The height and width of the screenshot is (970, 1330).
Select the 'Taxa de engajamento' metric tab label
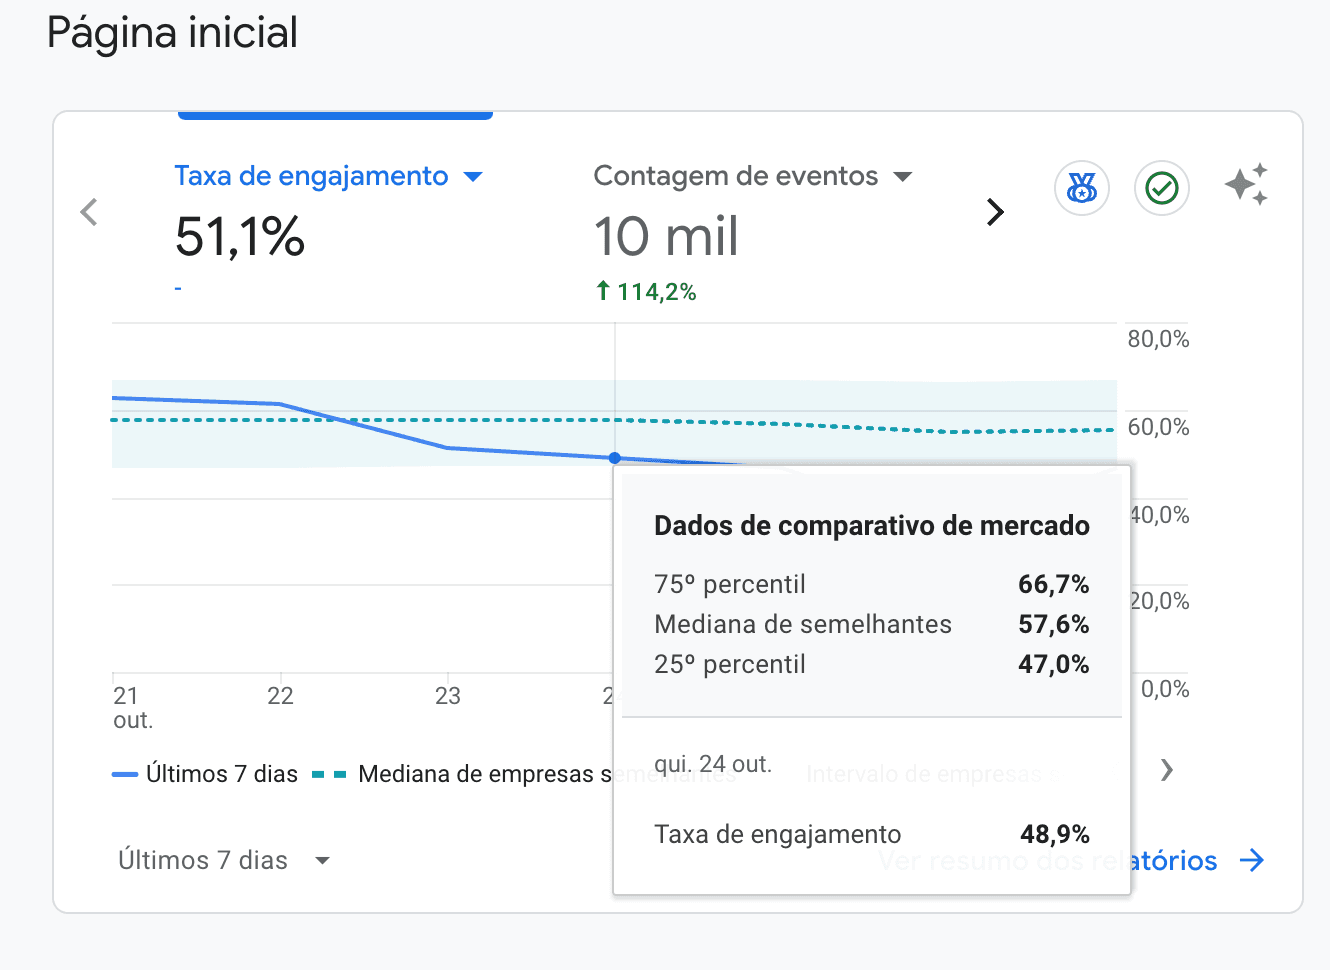[311, 176]
